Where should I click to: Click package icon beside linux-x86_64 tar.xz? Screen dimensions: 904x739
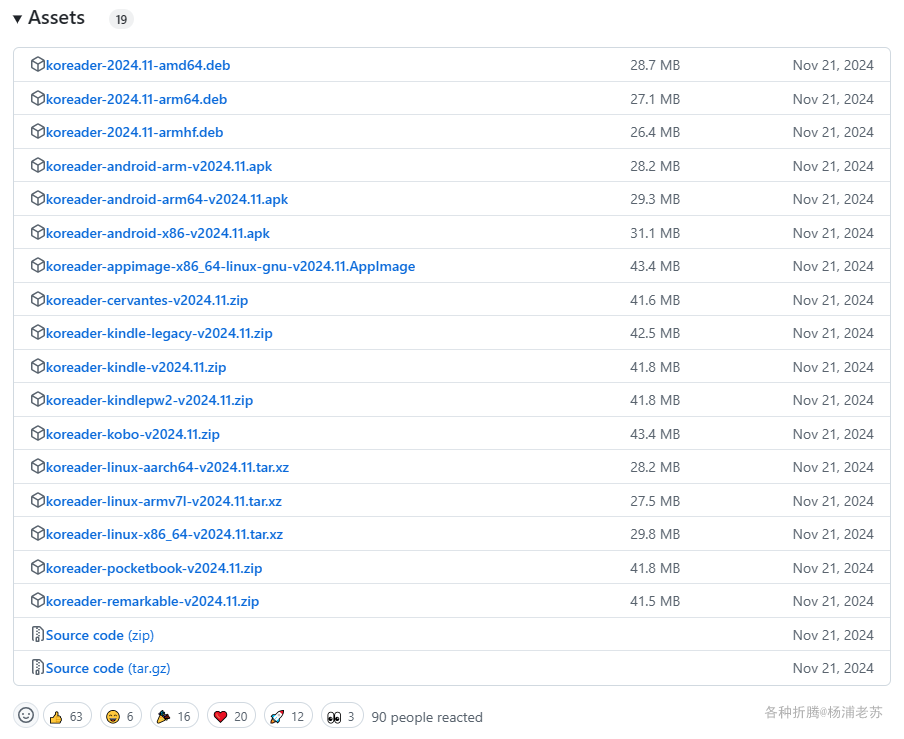37,533
